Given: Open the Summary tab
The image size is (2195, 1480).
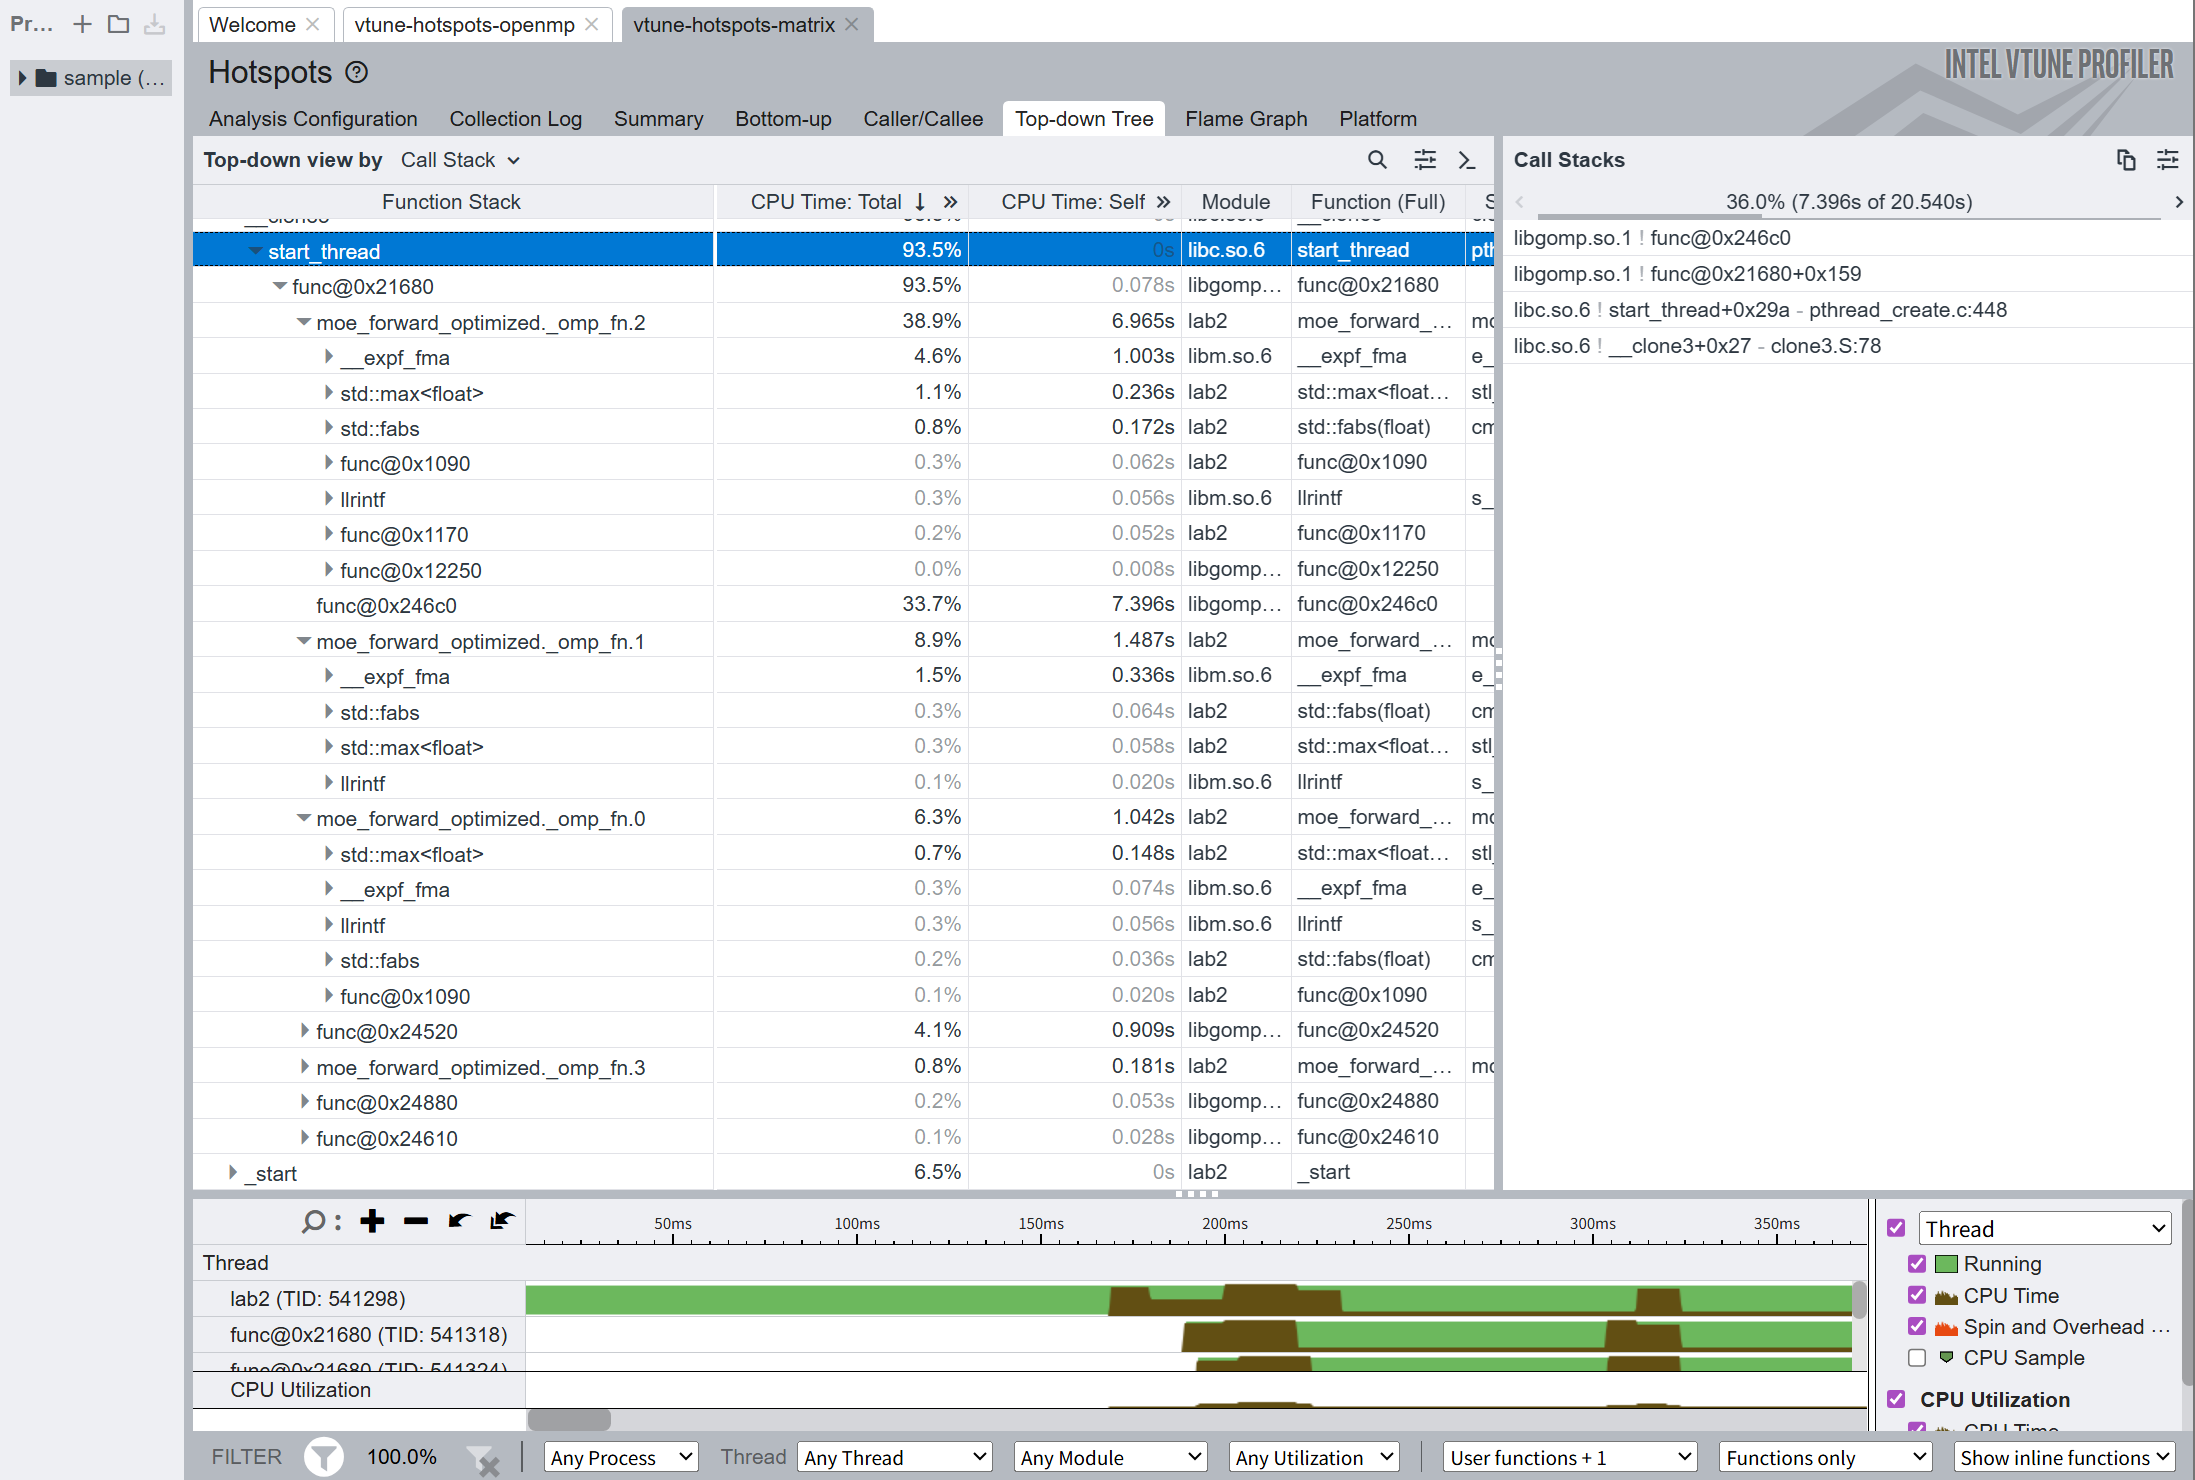Looking at the screenshot, I should [658, 118].
